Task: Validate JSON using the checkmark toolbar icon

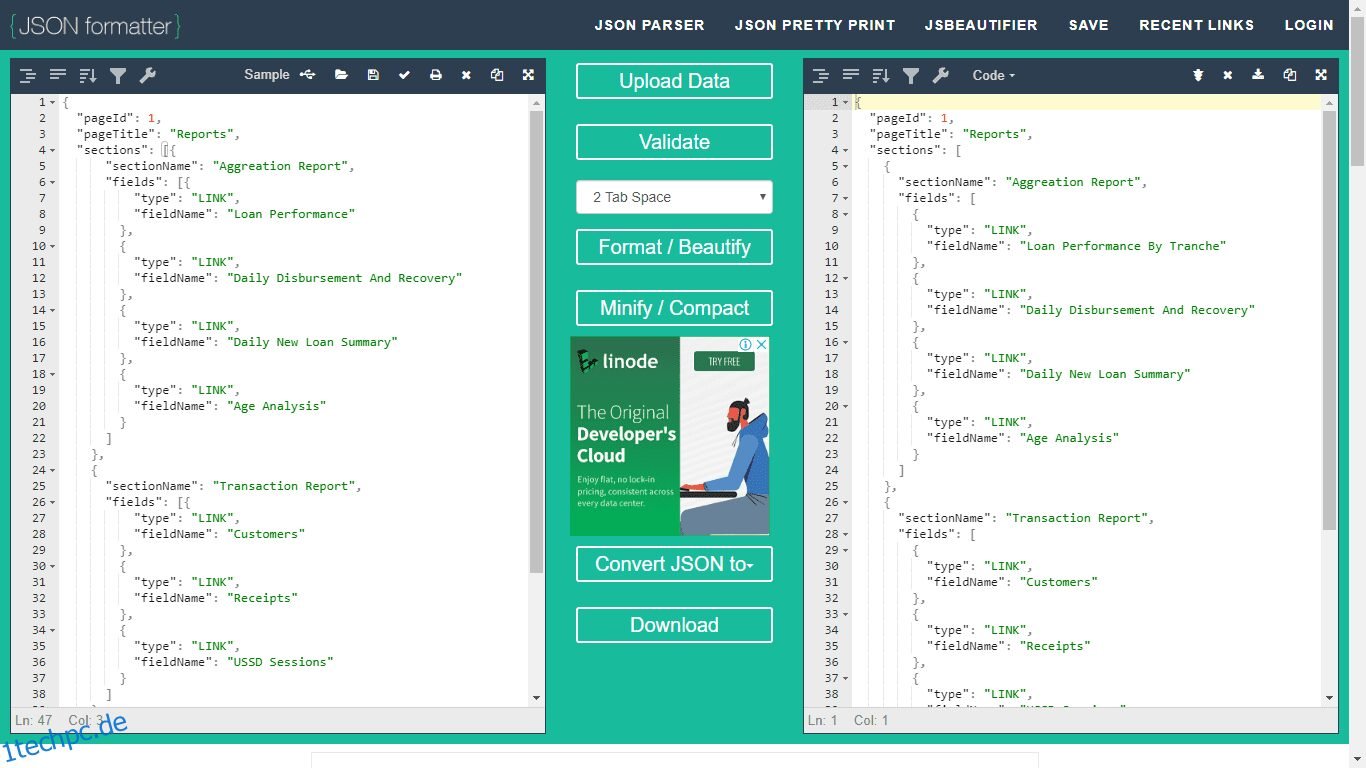Action: tap(404, 74)
